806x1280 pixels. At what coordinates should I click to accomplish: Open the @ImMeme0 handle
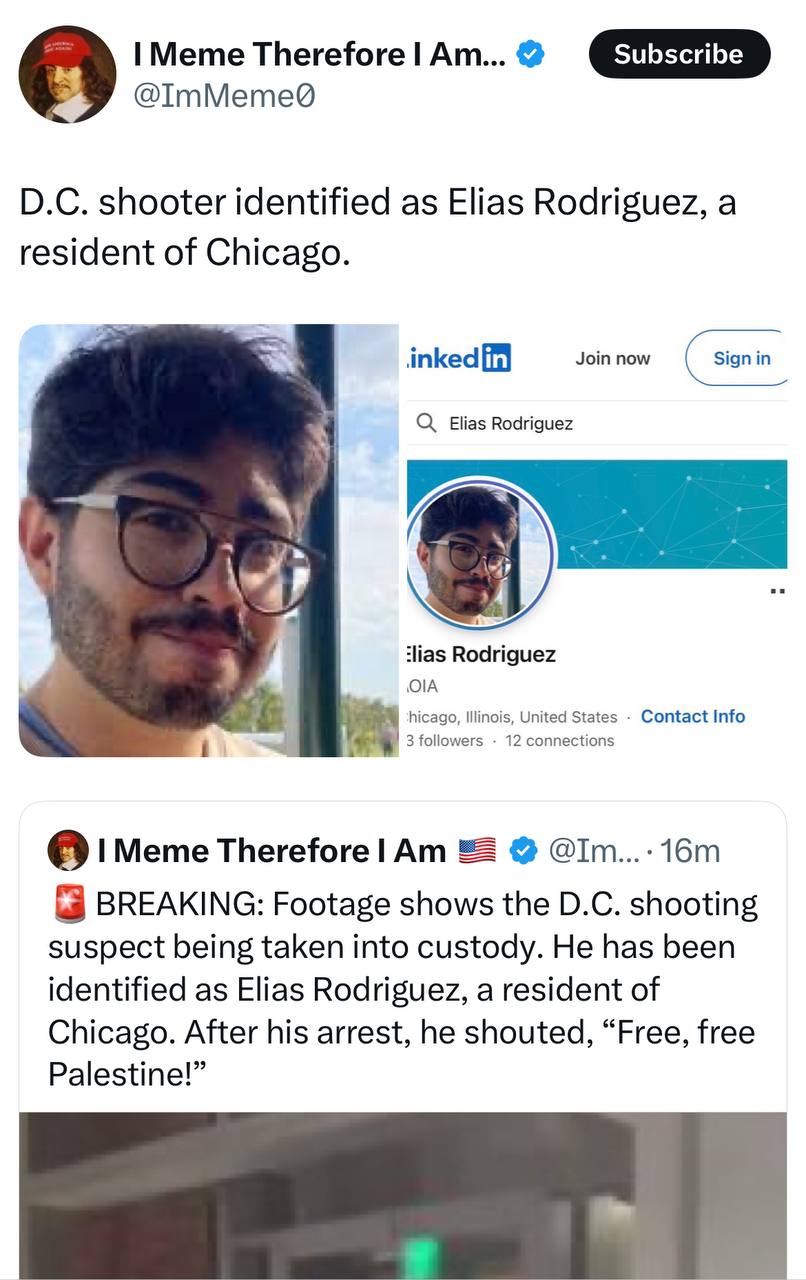coord(224,98)
